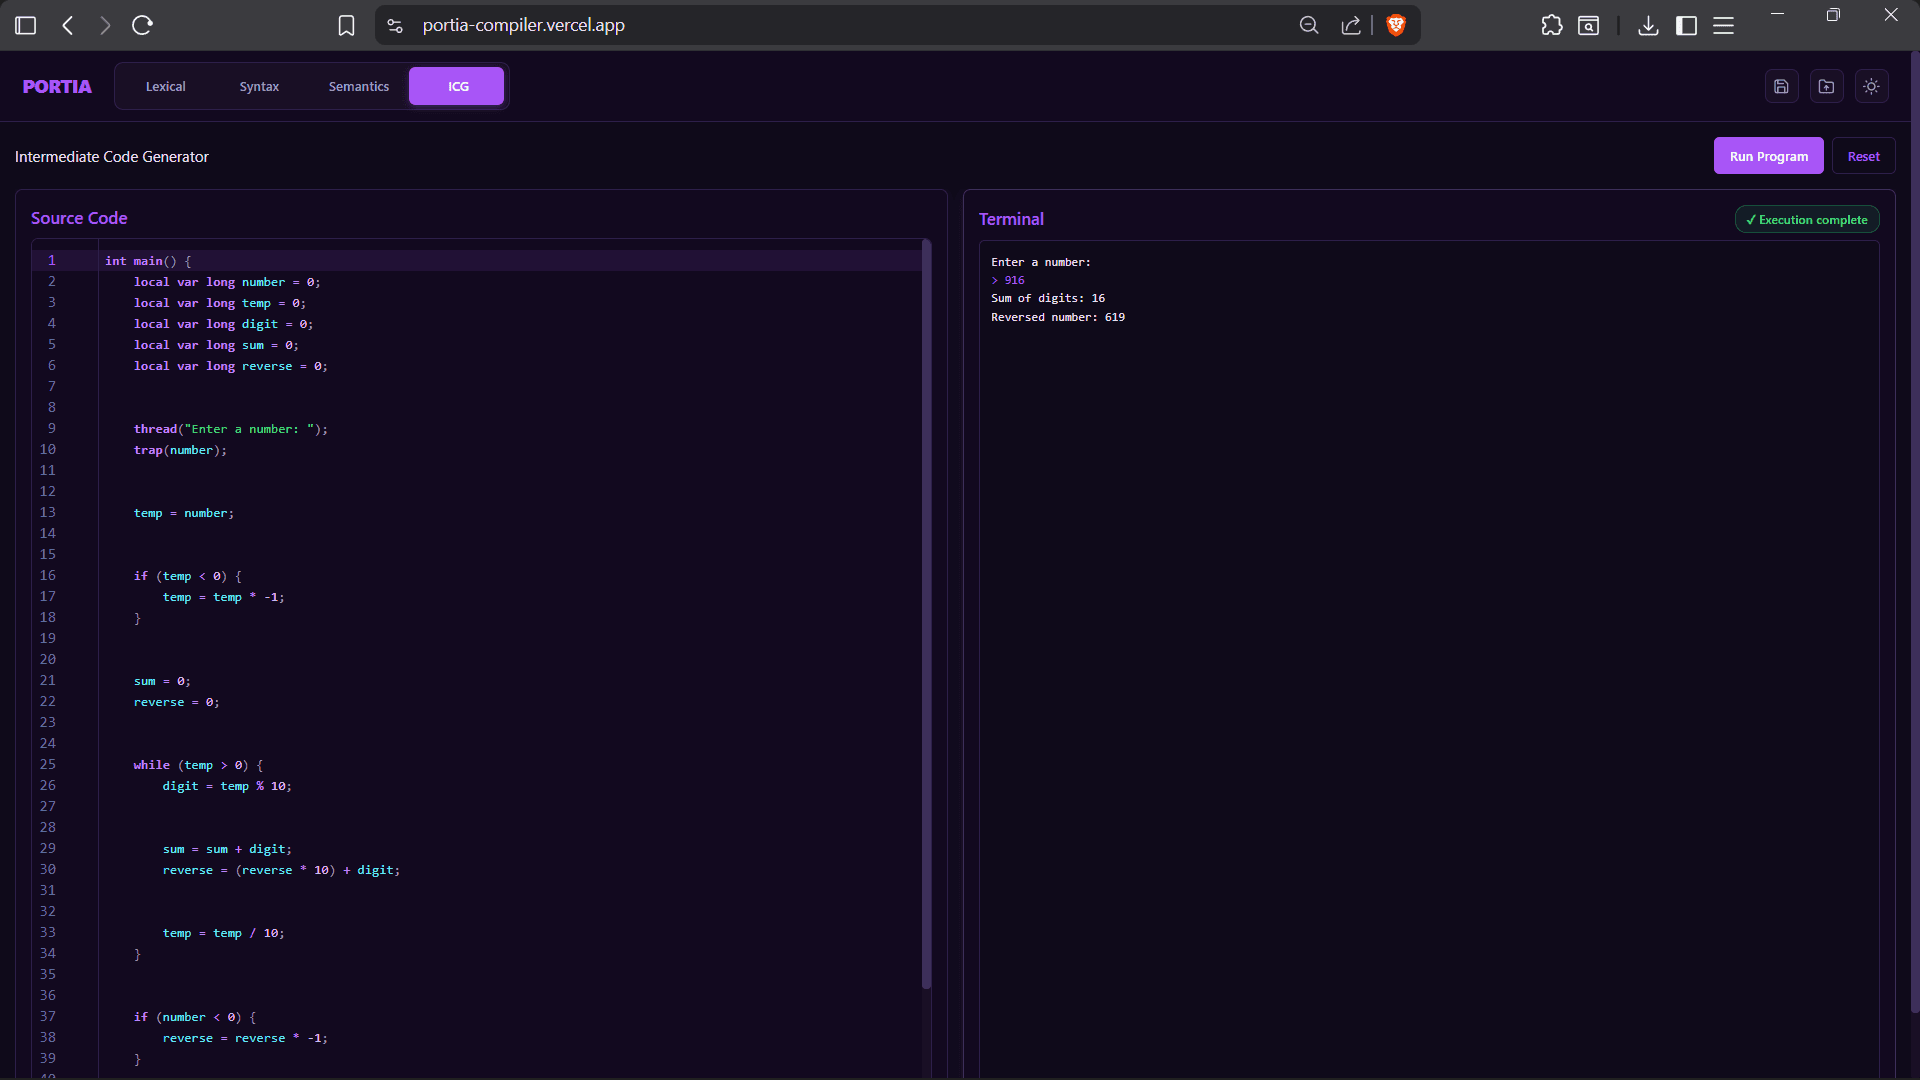Click line number 25 in the gutter

(x=48, y=764)
